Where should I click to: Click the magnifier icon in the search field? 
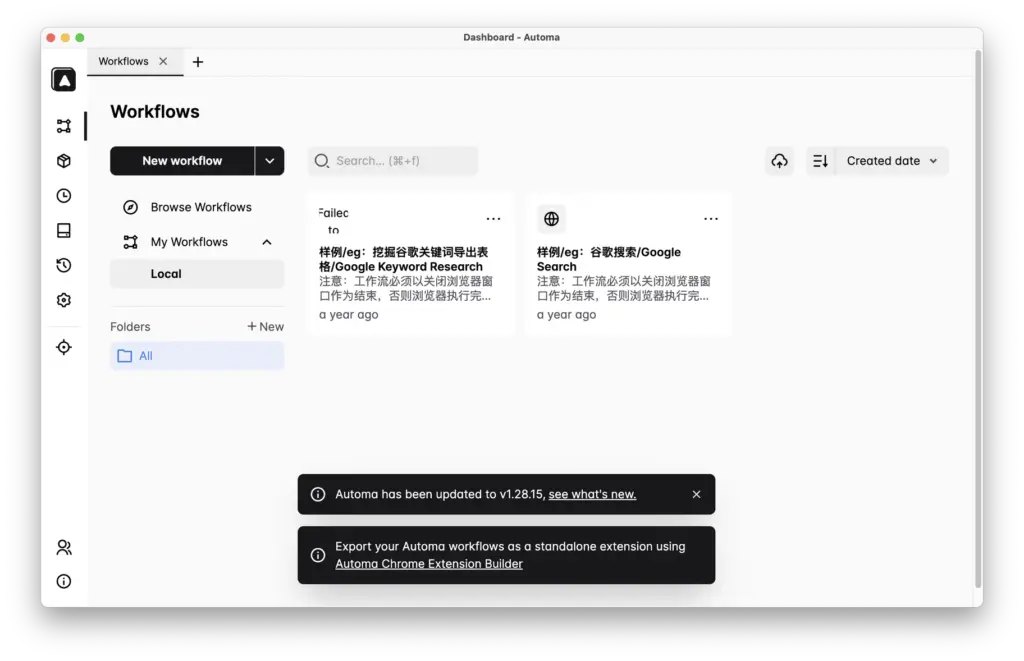tap(321, 161)
